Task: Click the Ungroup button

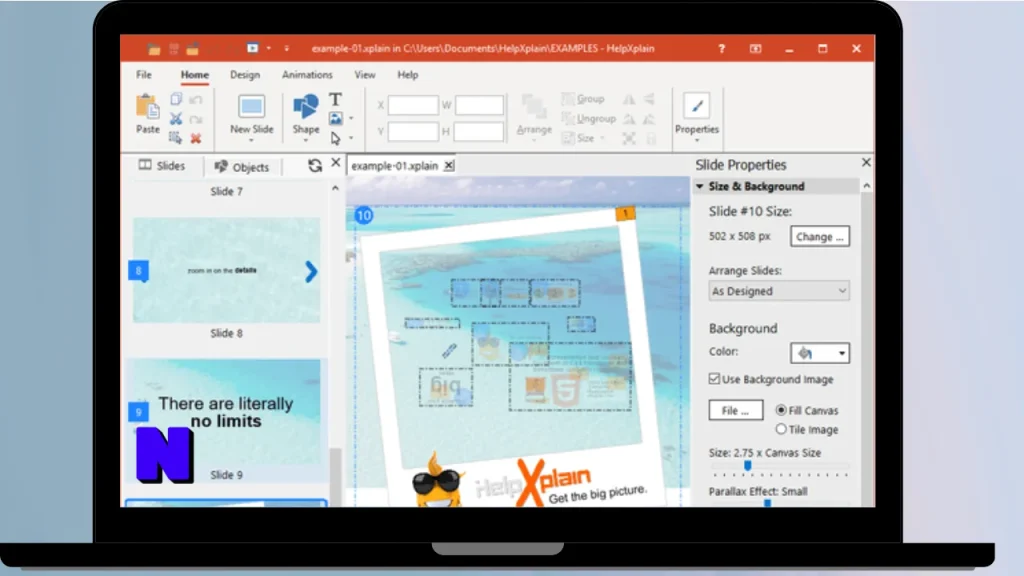Action: (589, 119)
